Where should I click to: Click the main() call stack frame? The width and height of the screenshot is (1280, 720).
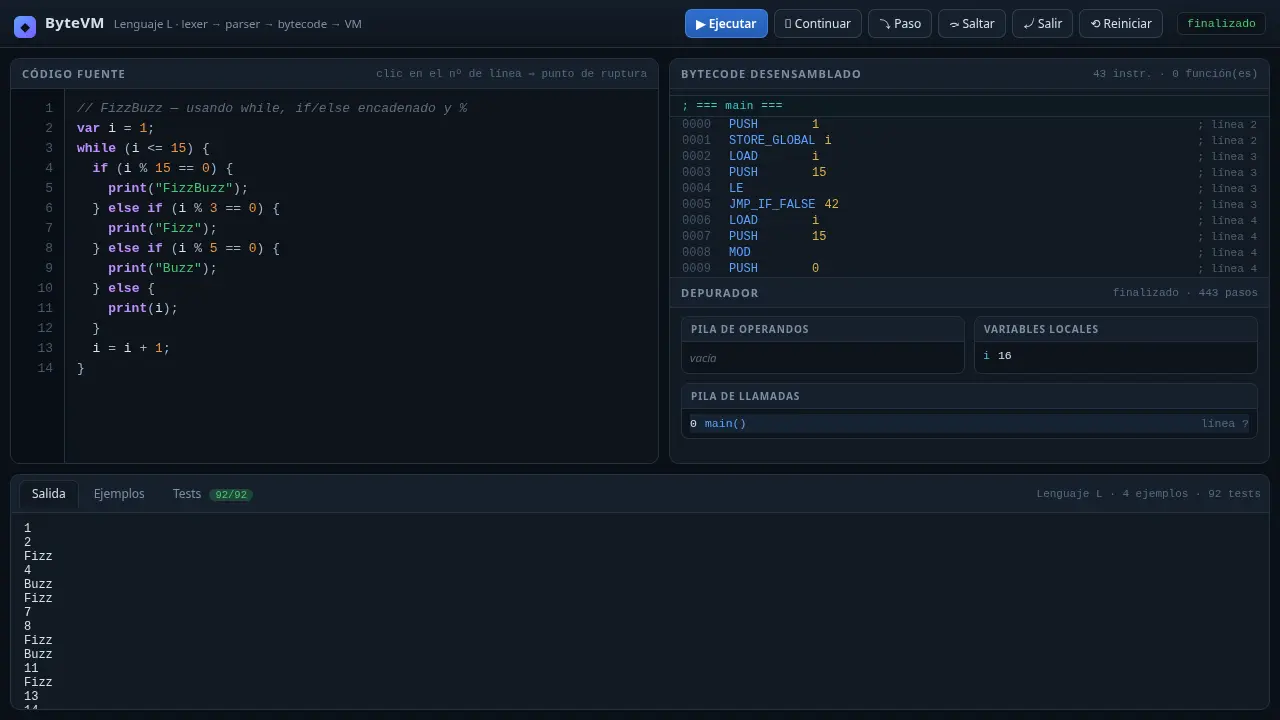coord(969,424)
